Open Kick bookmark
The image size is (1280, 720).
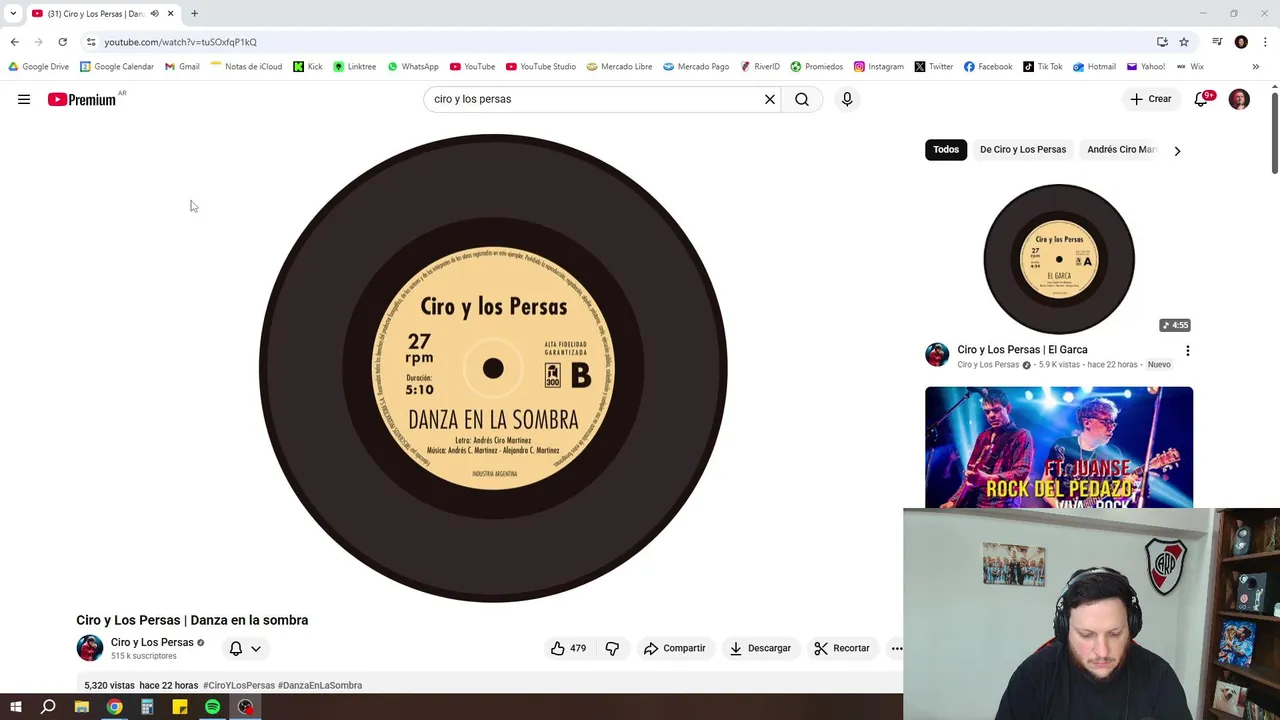[x=308, y=67]
